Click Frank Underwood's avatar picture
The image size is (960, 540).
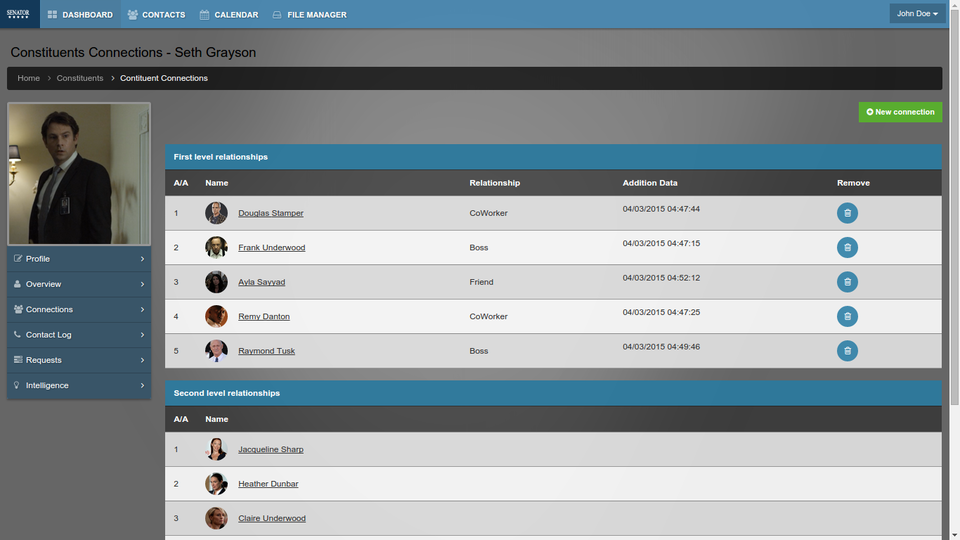pyautogui.click(x=216, y=247)
